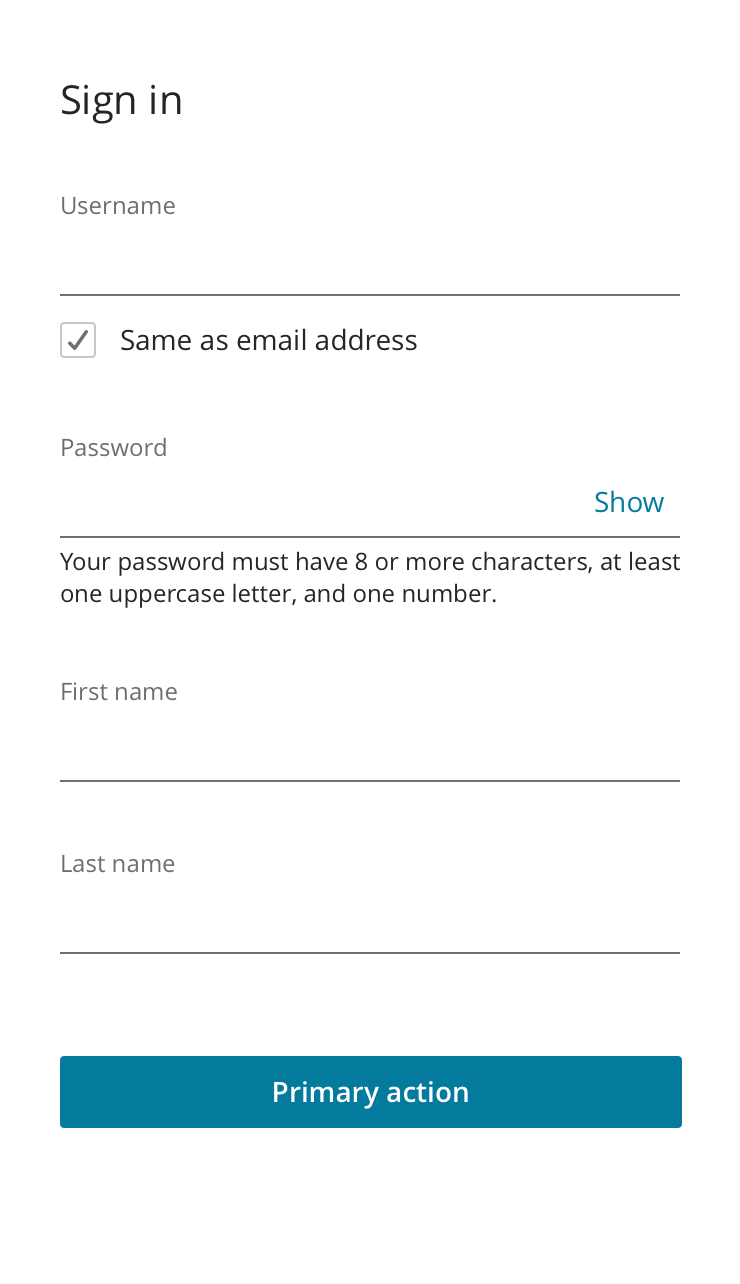Uncheck the Same as email address checkbox
This screenshot has width=740, height=1284.
point(78,341)
